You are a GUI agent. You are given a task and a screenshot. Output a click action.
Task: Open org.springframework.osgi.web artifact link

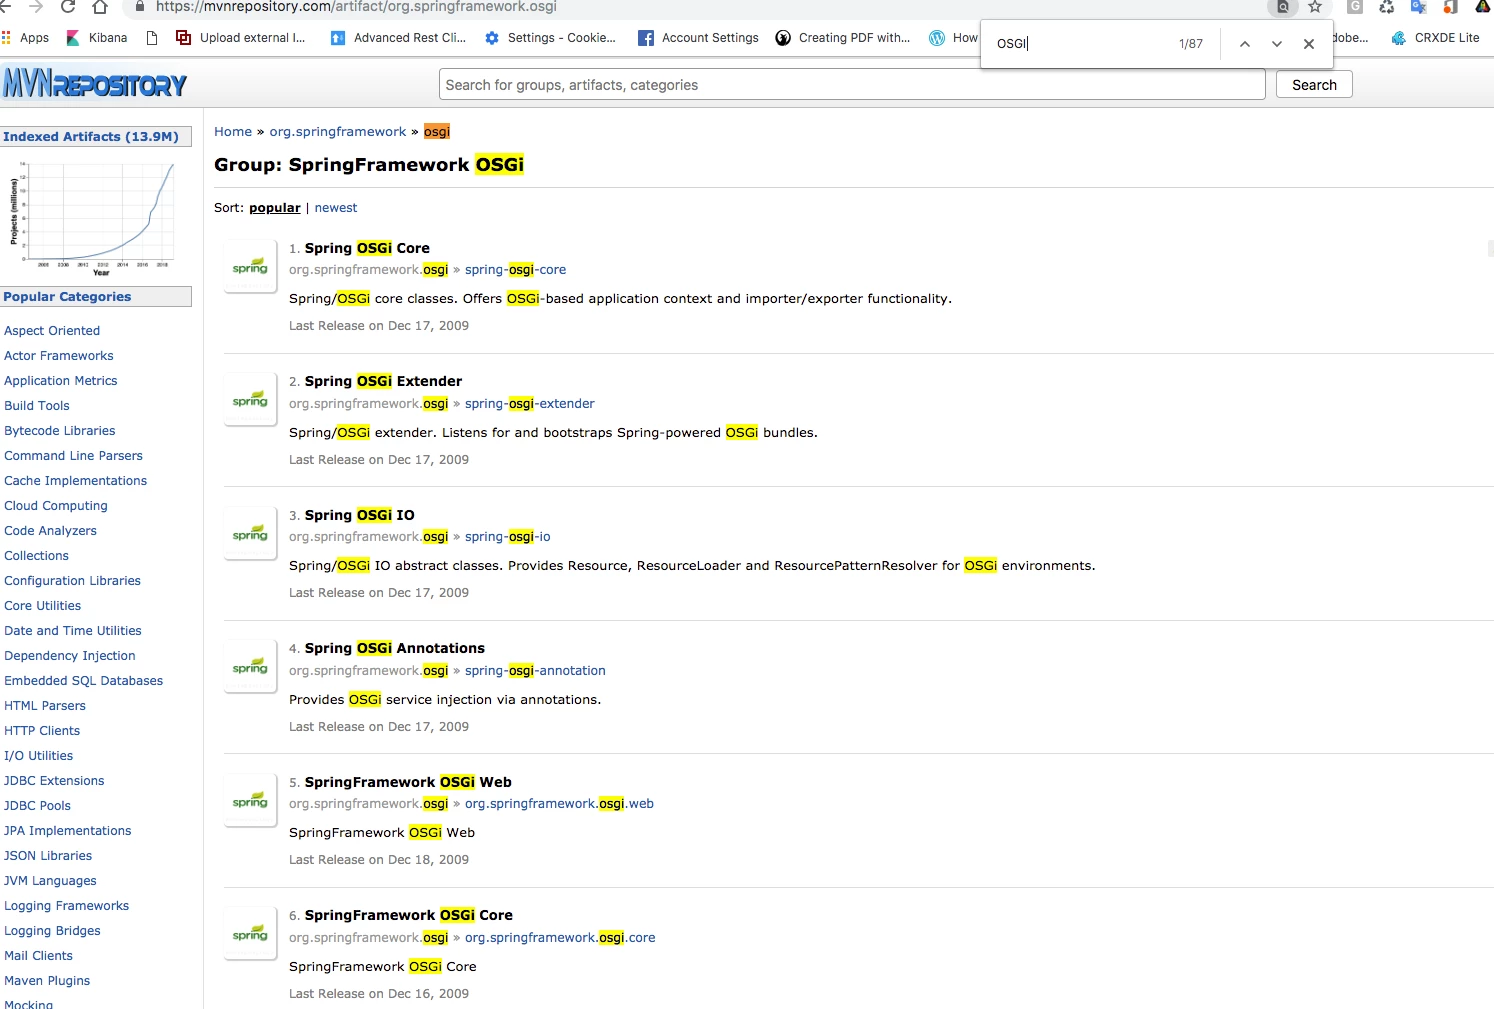click(559, 804)
